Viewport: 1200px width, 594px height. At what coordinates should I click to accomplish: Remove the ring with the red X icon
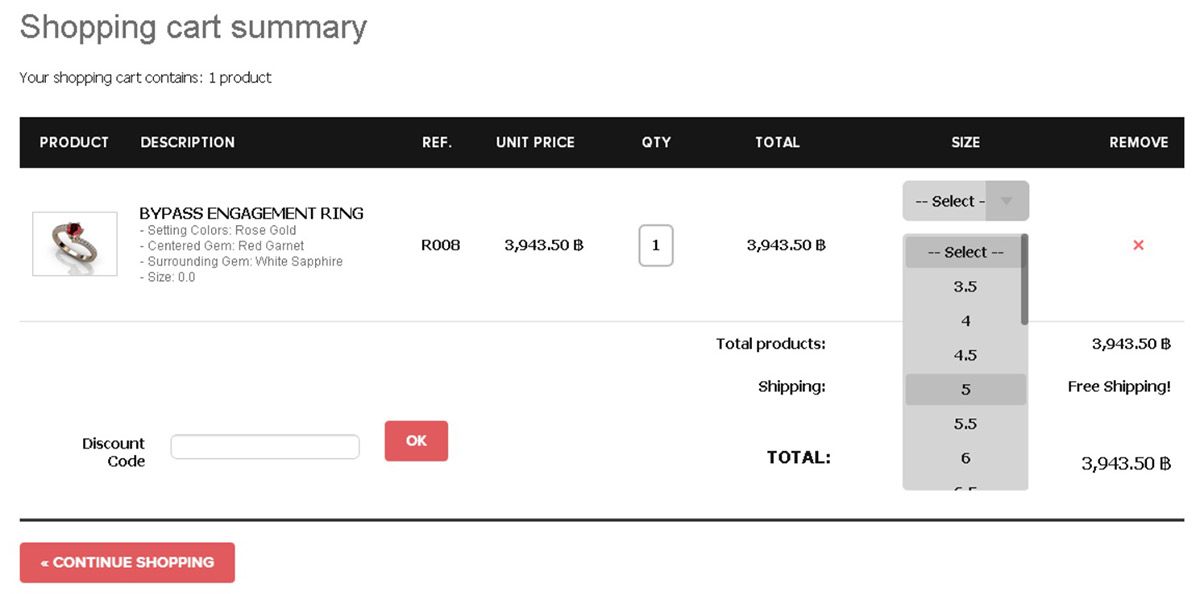tap(1138, 245)
